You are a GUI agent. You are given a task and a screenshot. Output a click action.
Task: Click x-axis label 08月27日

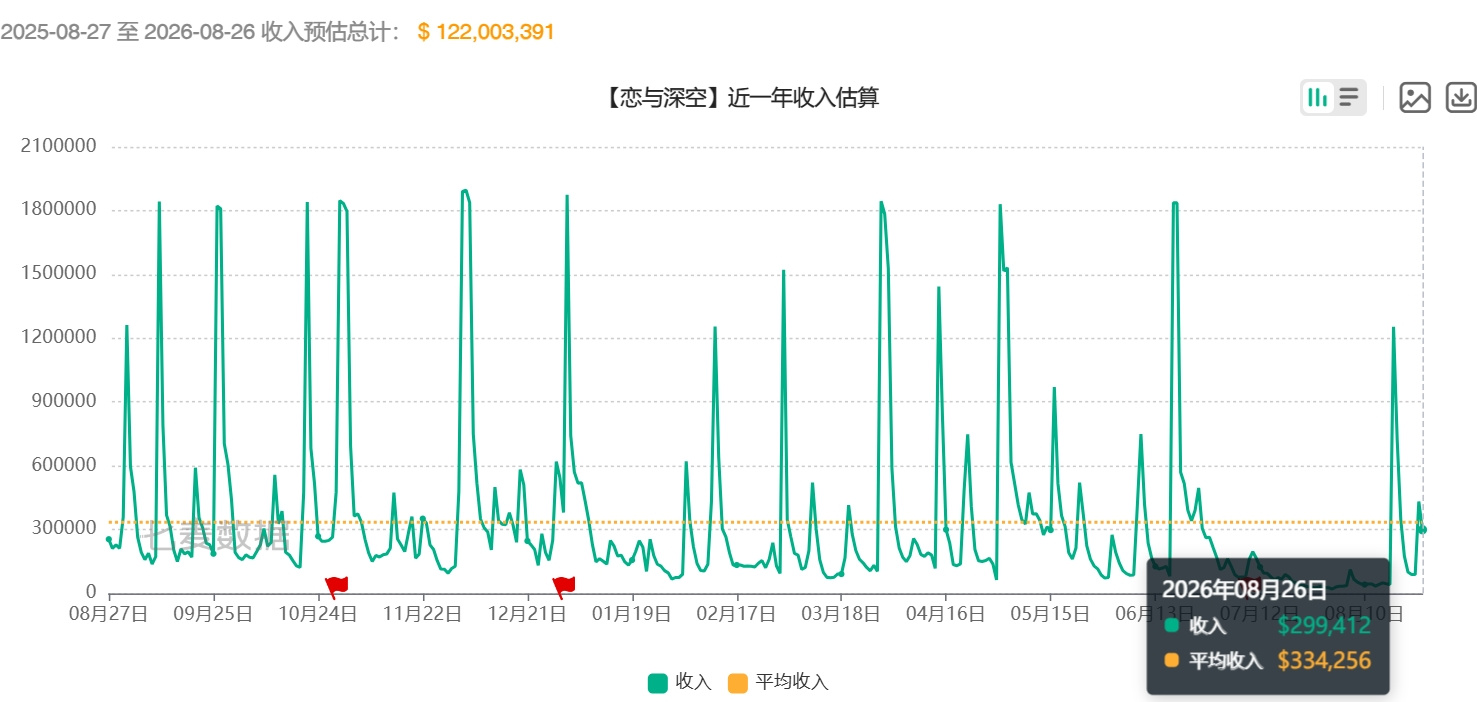(109, 614)
